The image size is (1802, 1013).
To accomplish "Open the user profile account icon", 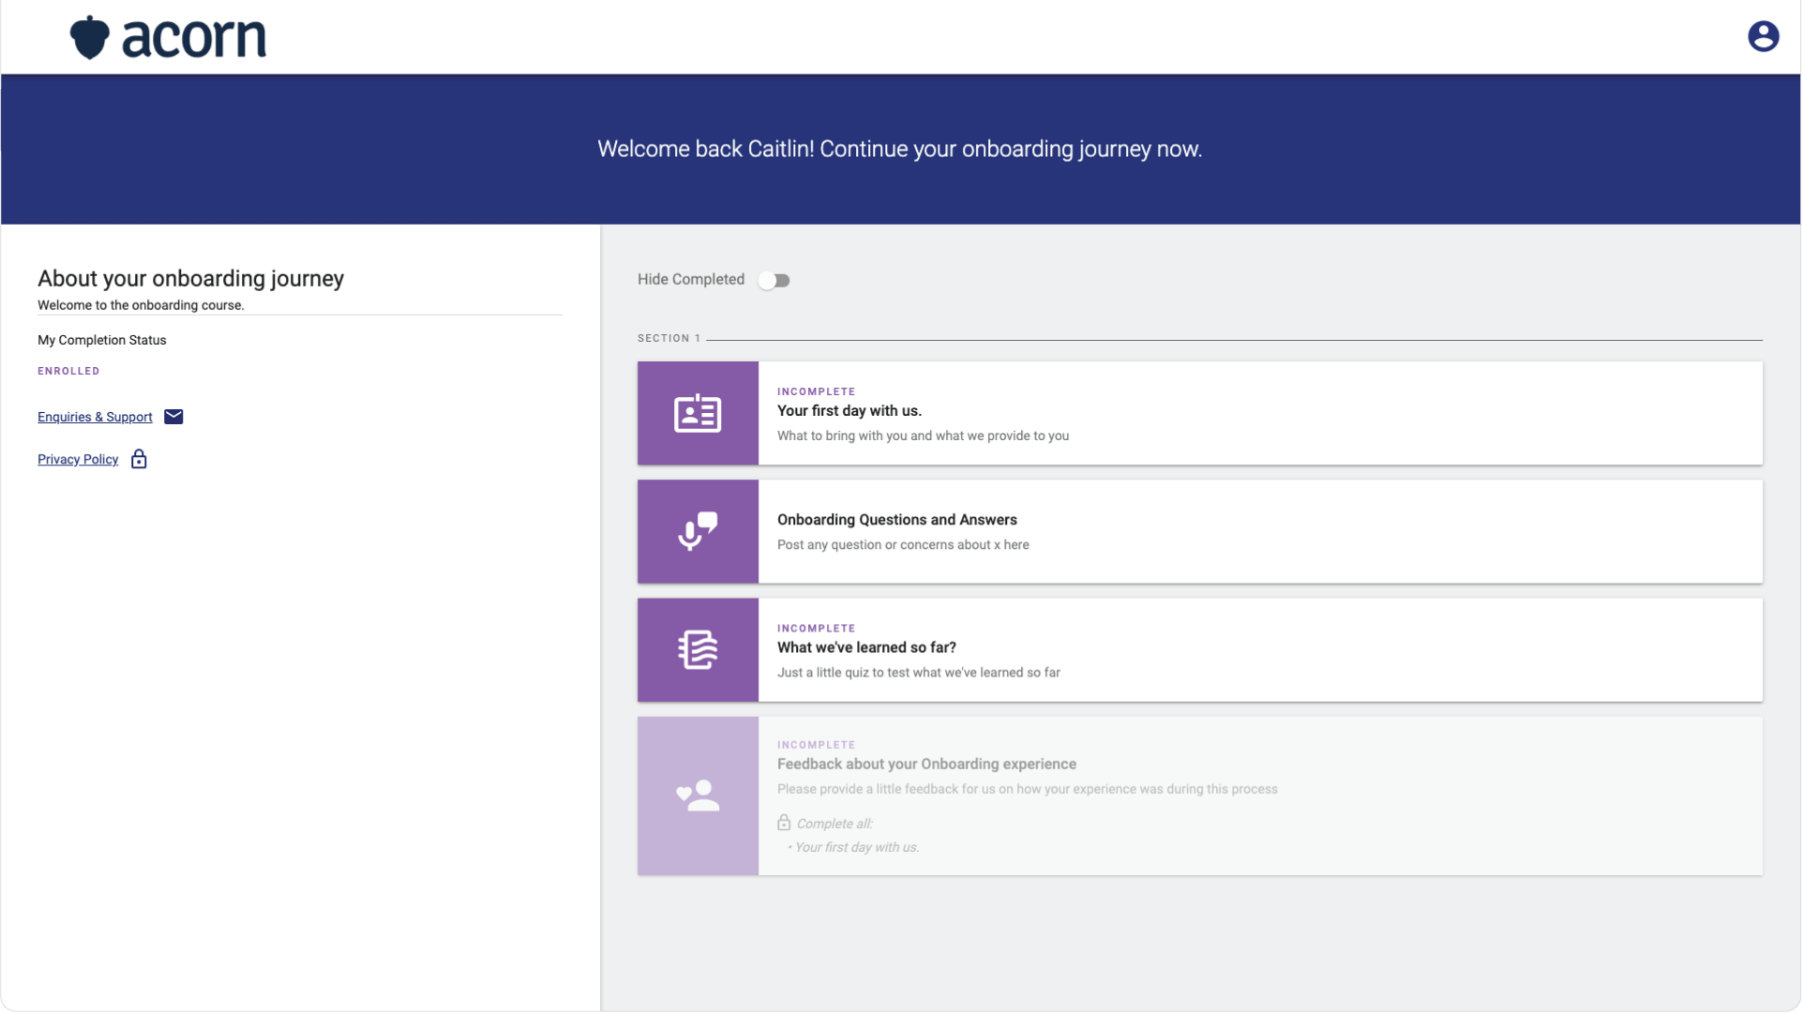I will [x=1762, y=37].
